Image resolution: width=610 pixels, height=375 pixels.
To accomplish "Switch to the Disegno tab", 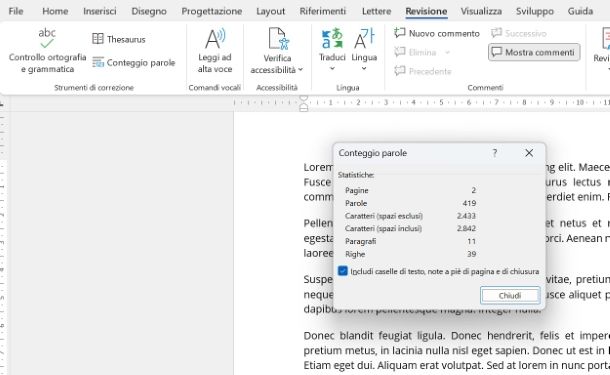I will click(149, 11).
